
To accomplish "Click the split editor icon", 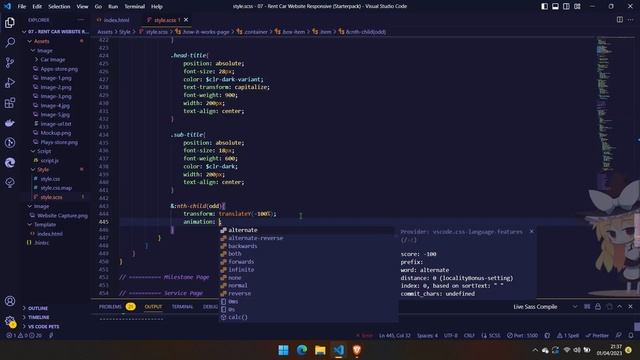I will (620, 20).
